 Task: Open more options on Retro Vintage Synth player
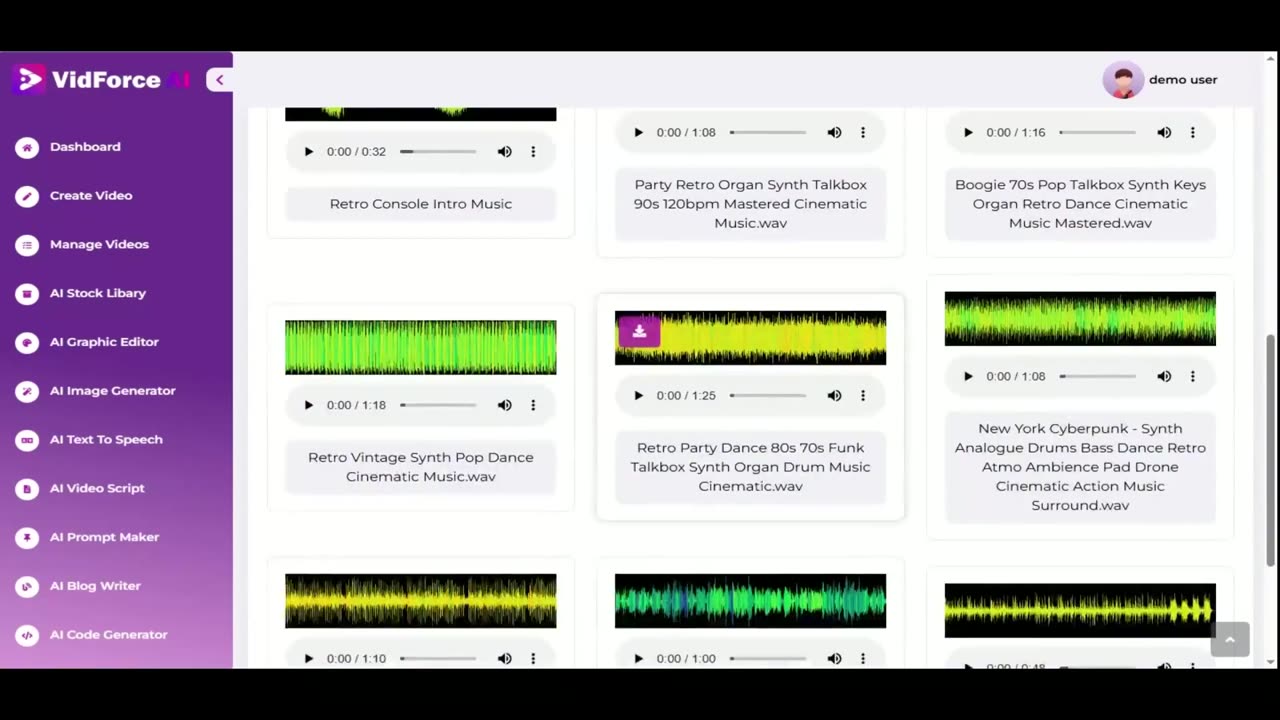(533, 406)
